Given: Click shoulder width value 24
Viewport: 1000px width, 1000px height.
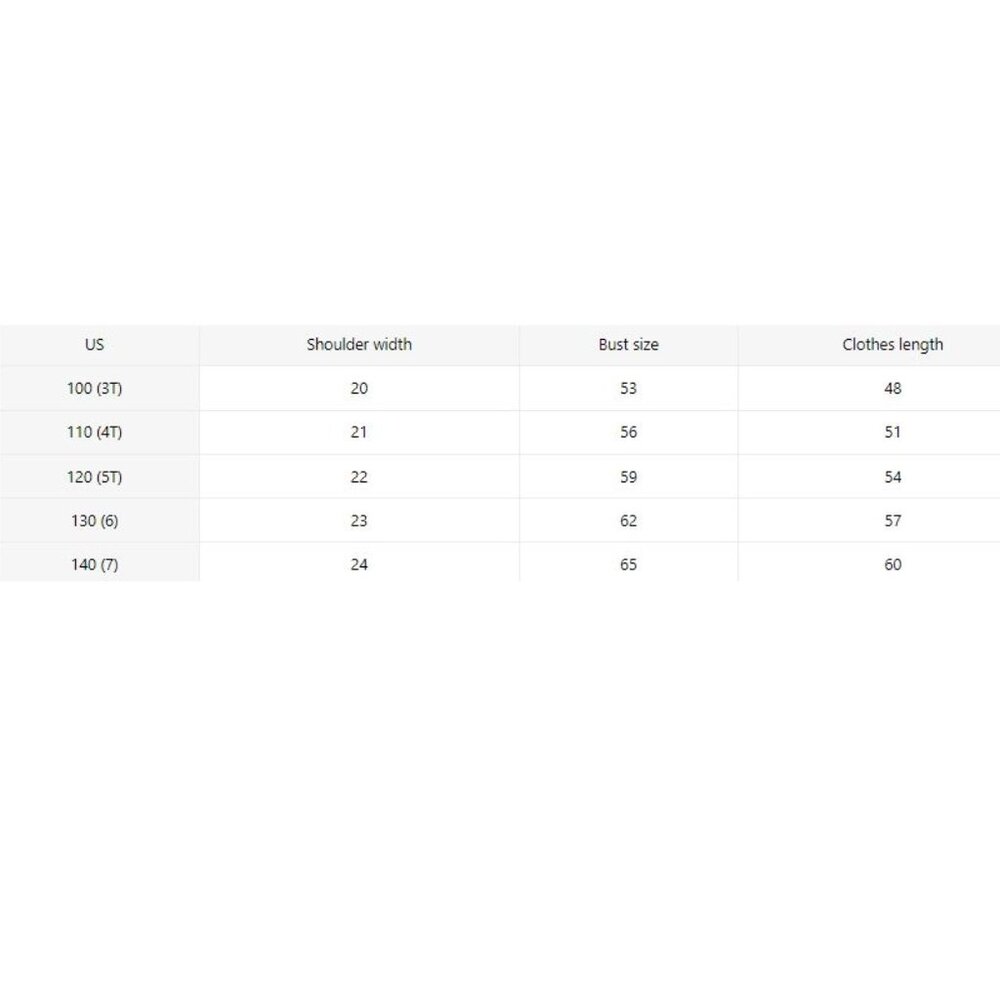Looking at the screenshot, I should [359, 565].
